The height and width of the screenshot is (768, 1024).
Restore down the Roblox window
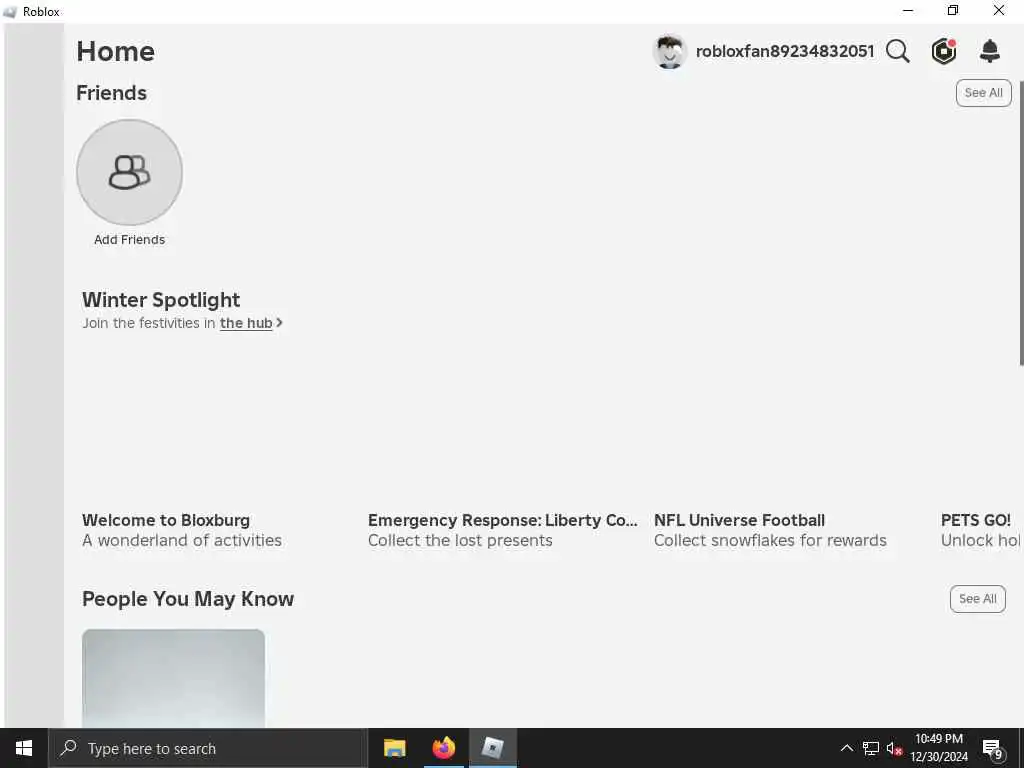953,10
